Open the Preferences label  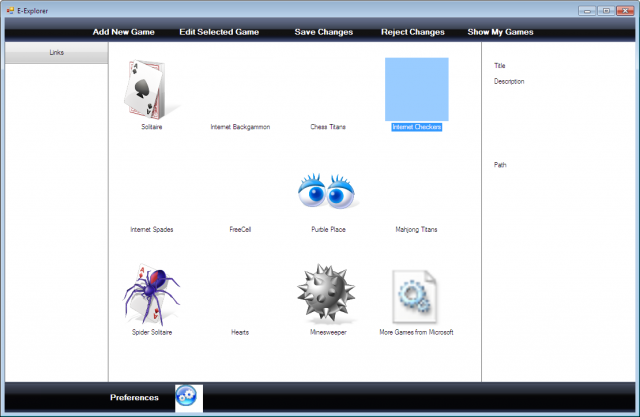coord(134,397)
